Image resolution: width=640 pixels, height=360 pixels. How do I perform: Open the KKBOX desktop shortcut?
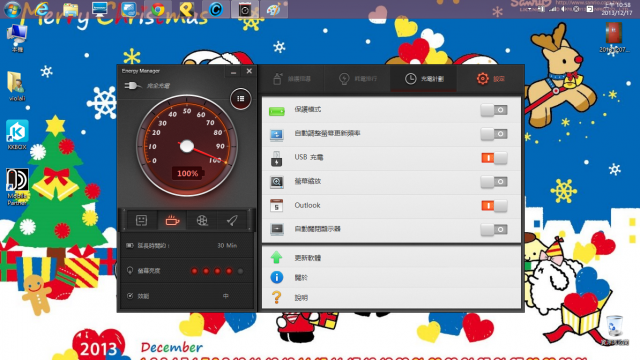point(17,135)
